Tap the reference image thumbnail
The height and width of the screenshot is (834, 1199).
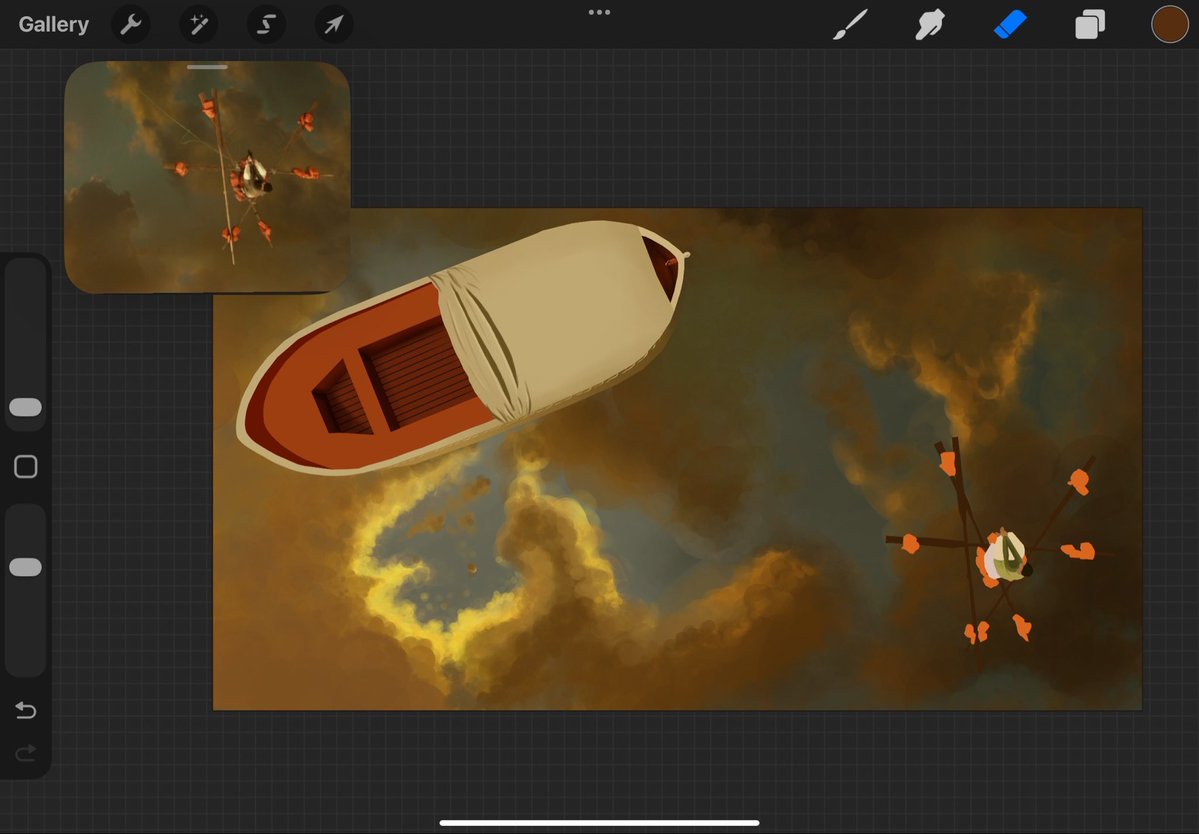click(x=207, y=177)
